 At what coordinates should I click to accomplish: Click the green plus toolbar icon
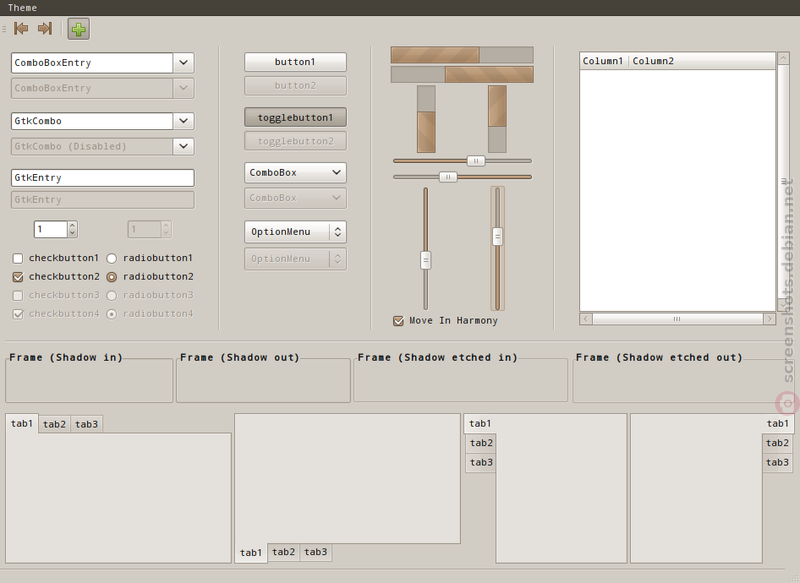click(x=79, y=29)
